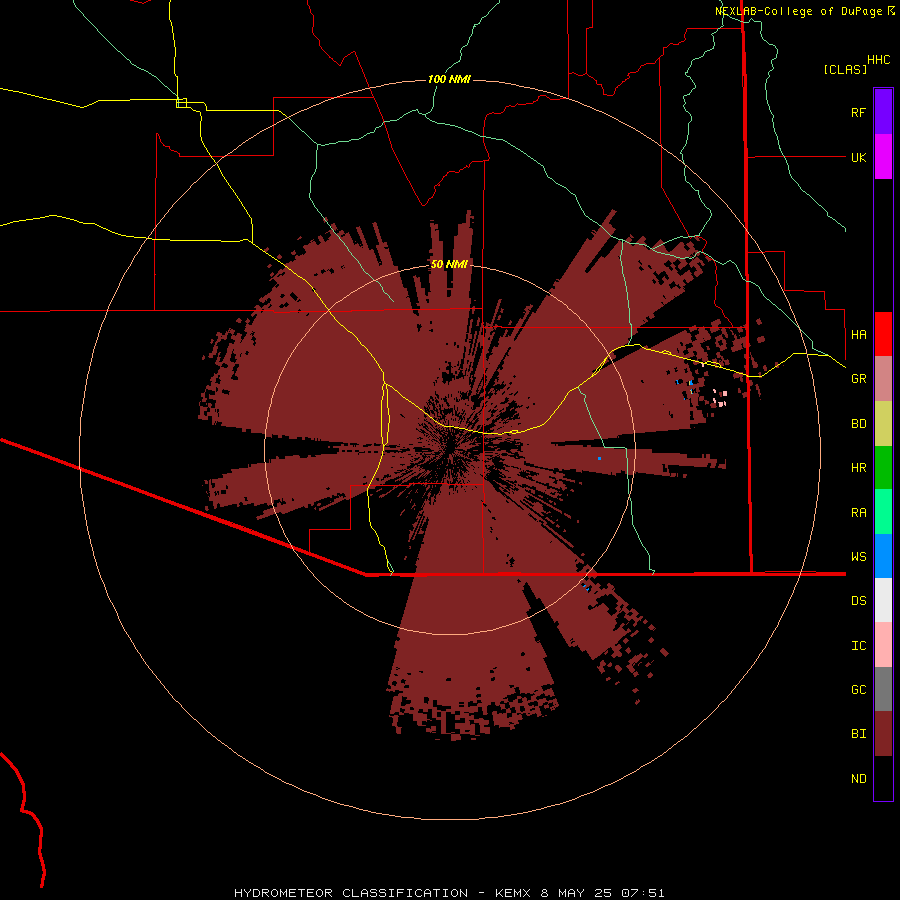Click the 'HHC' product label

coord(879,59)
